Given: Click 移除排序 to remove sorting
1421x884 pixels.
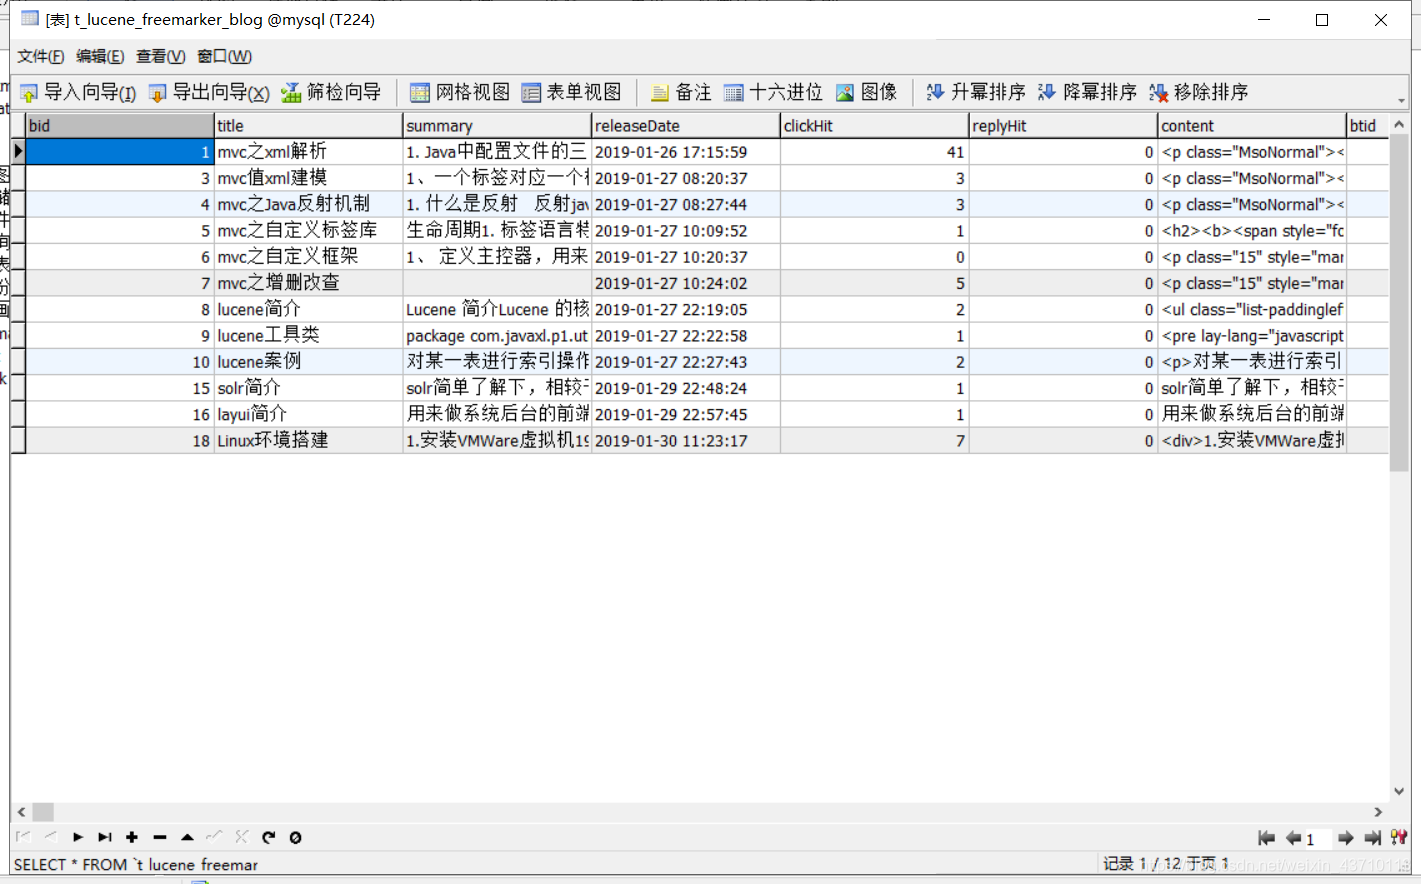Looking at the screenshot, I should point(1198,93).
